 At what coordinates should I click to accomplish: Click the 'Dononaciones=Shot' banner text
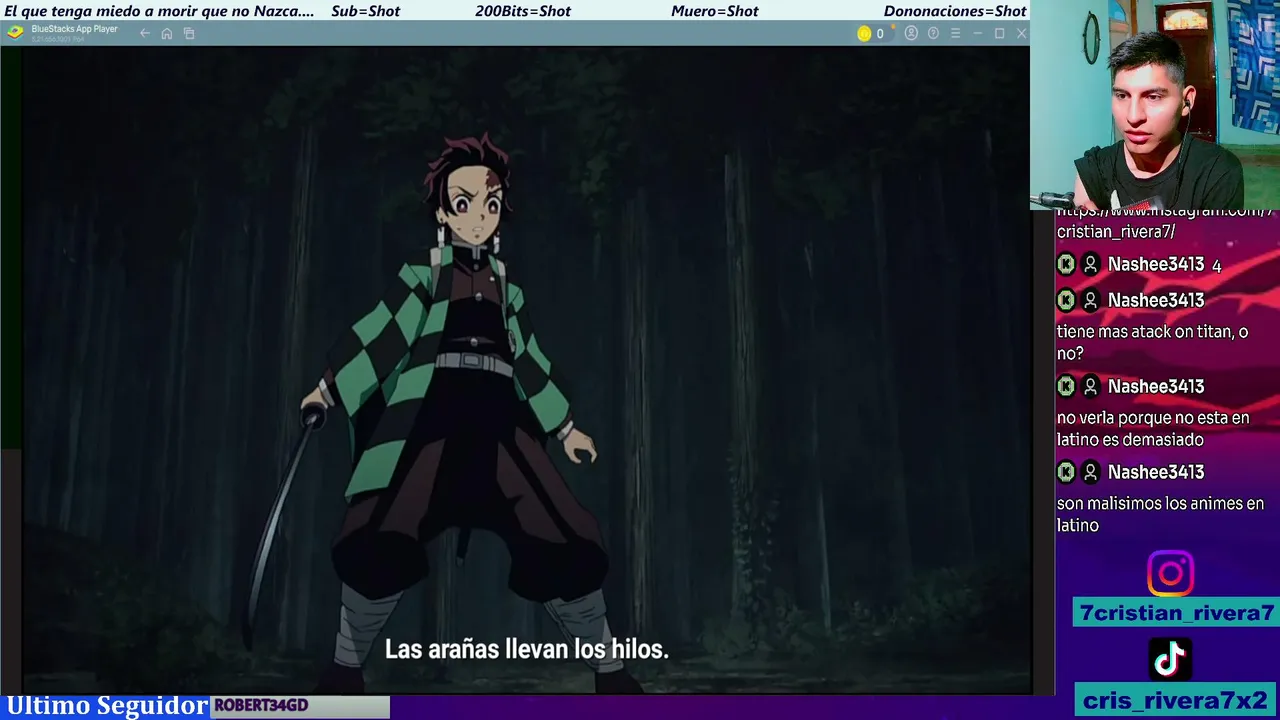(955, 11)
